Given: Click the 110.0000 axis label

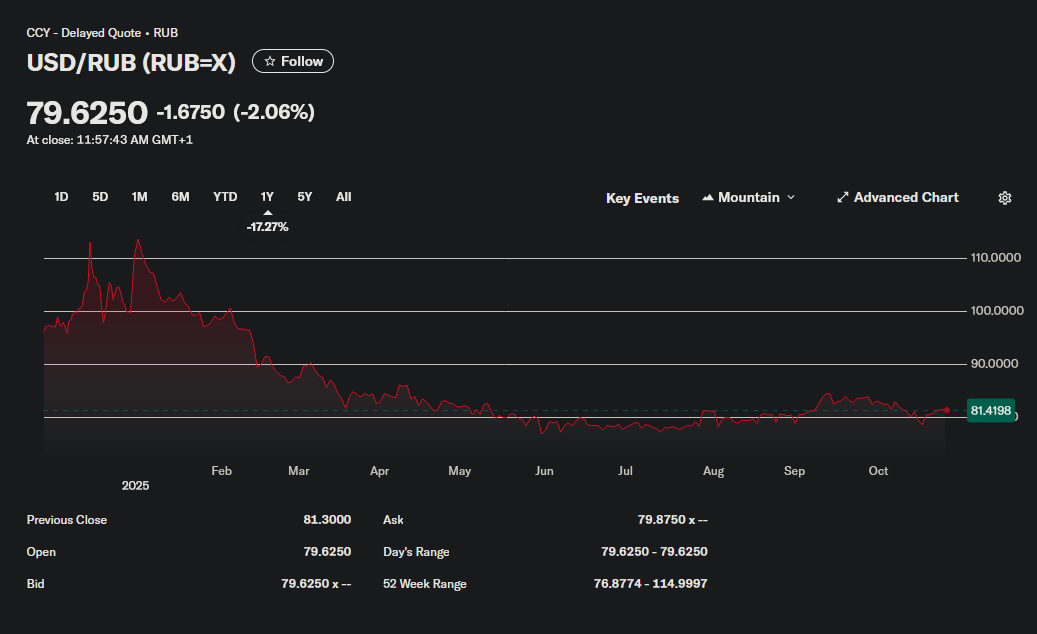Looking at the screenshot, I should [995, 258].
